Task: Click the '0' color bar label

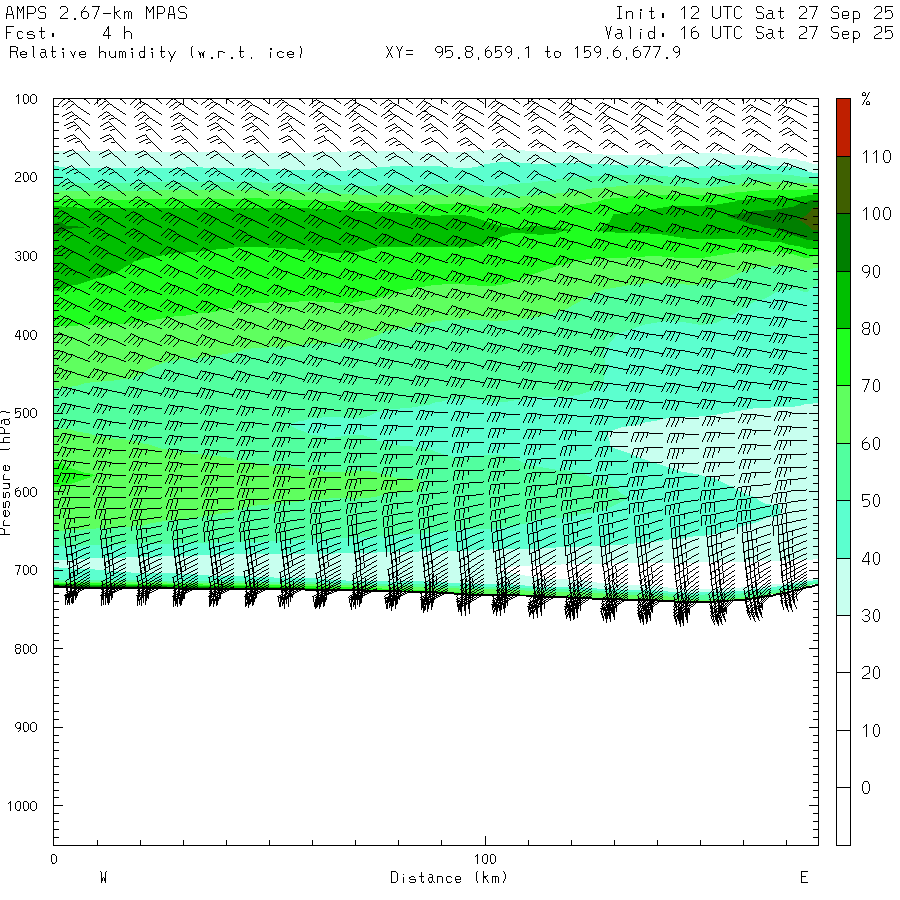Action: tap(866, 788)
